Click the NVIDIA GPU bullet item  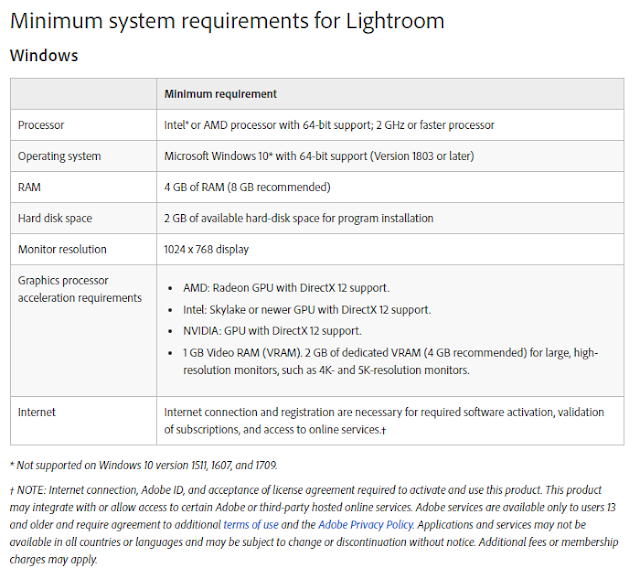[272, 331]
